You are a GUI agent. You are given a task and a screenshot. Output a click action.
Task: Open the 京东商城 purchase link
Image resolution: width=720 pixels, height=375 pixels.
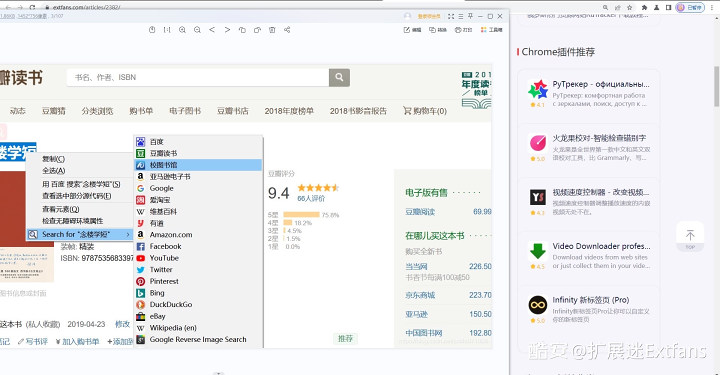pos(420,295)
